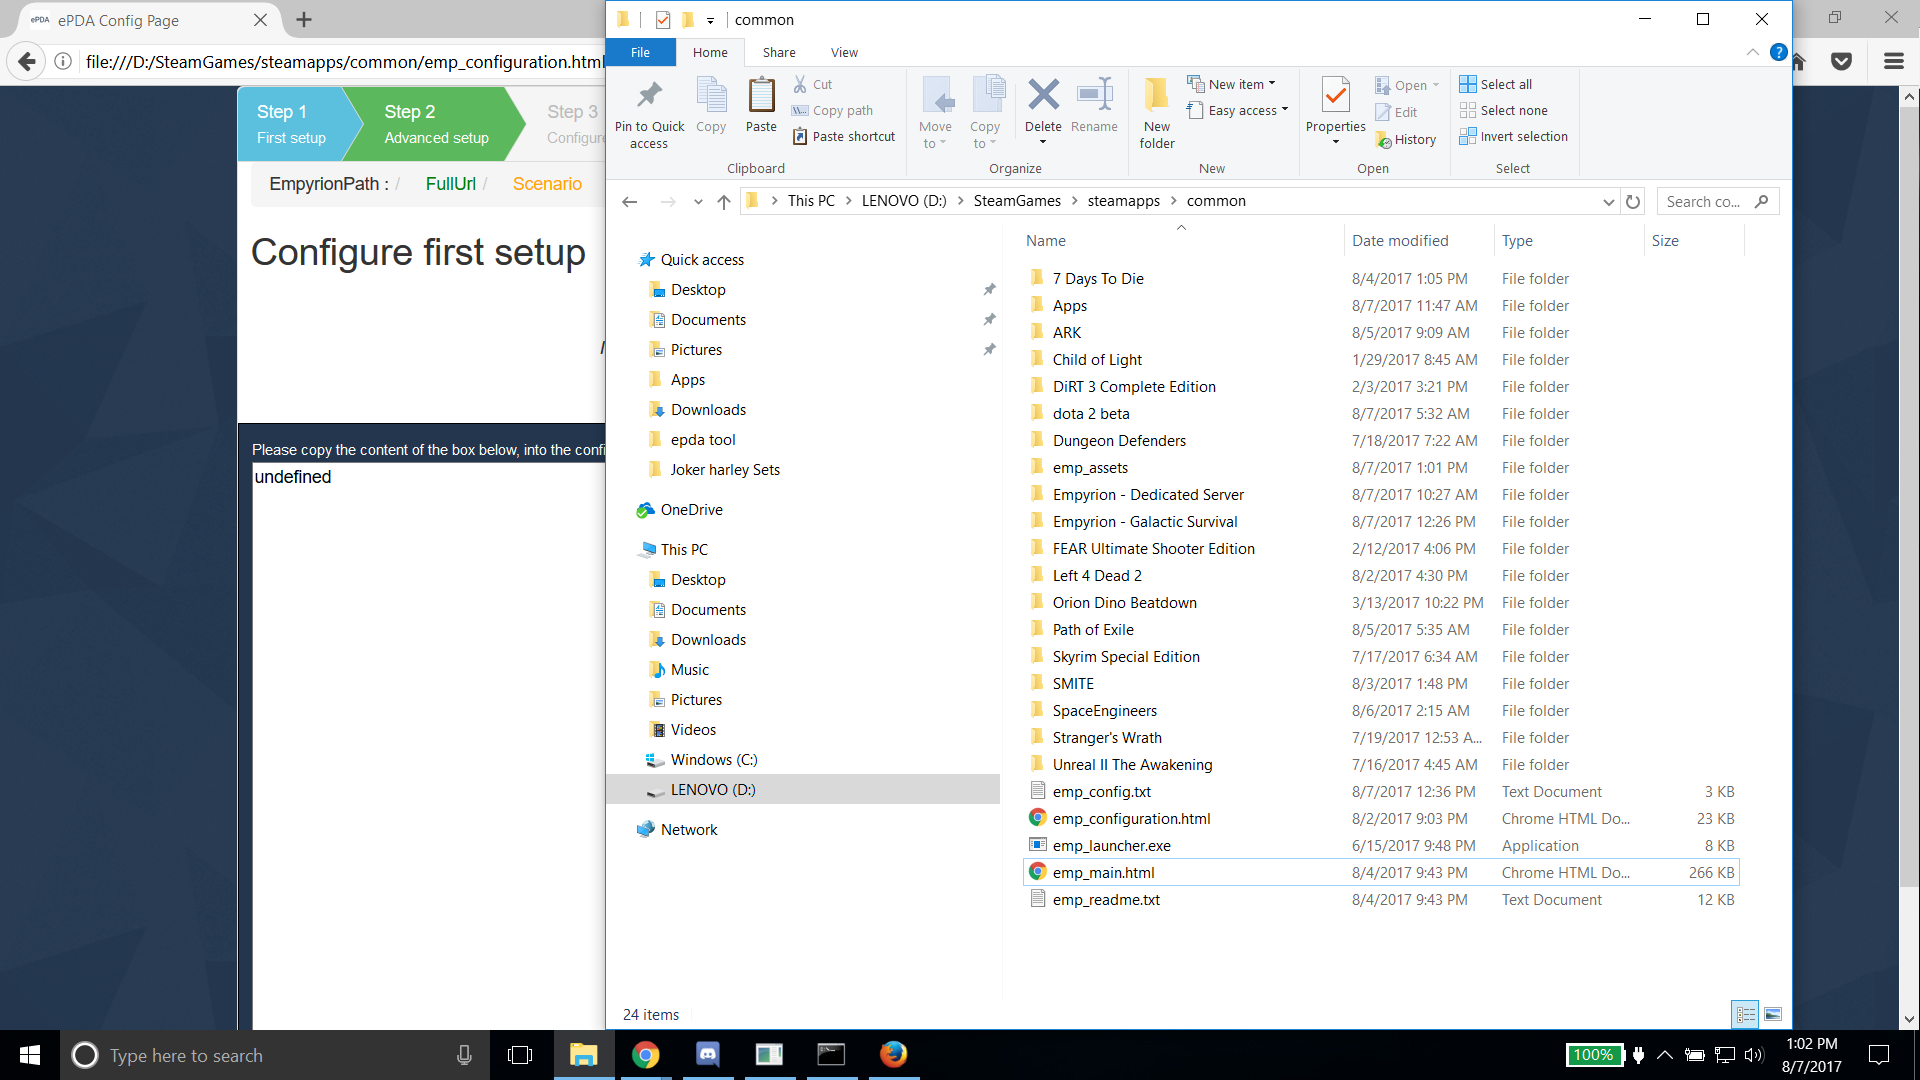Open Firefox from the taskbar
Image resolution: width=1920 pixels, height=1080 pixels.
coord(893,1055)
